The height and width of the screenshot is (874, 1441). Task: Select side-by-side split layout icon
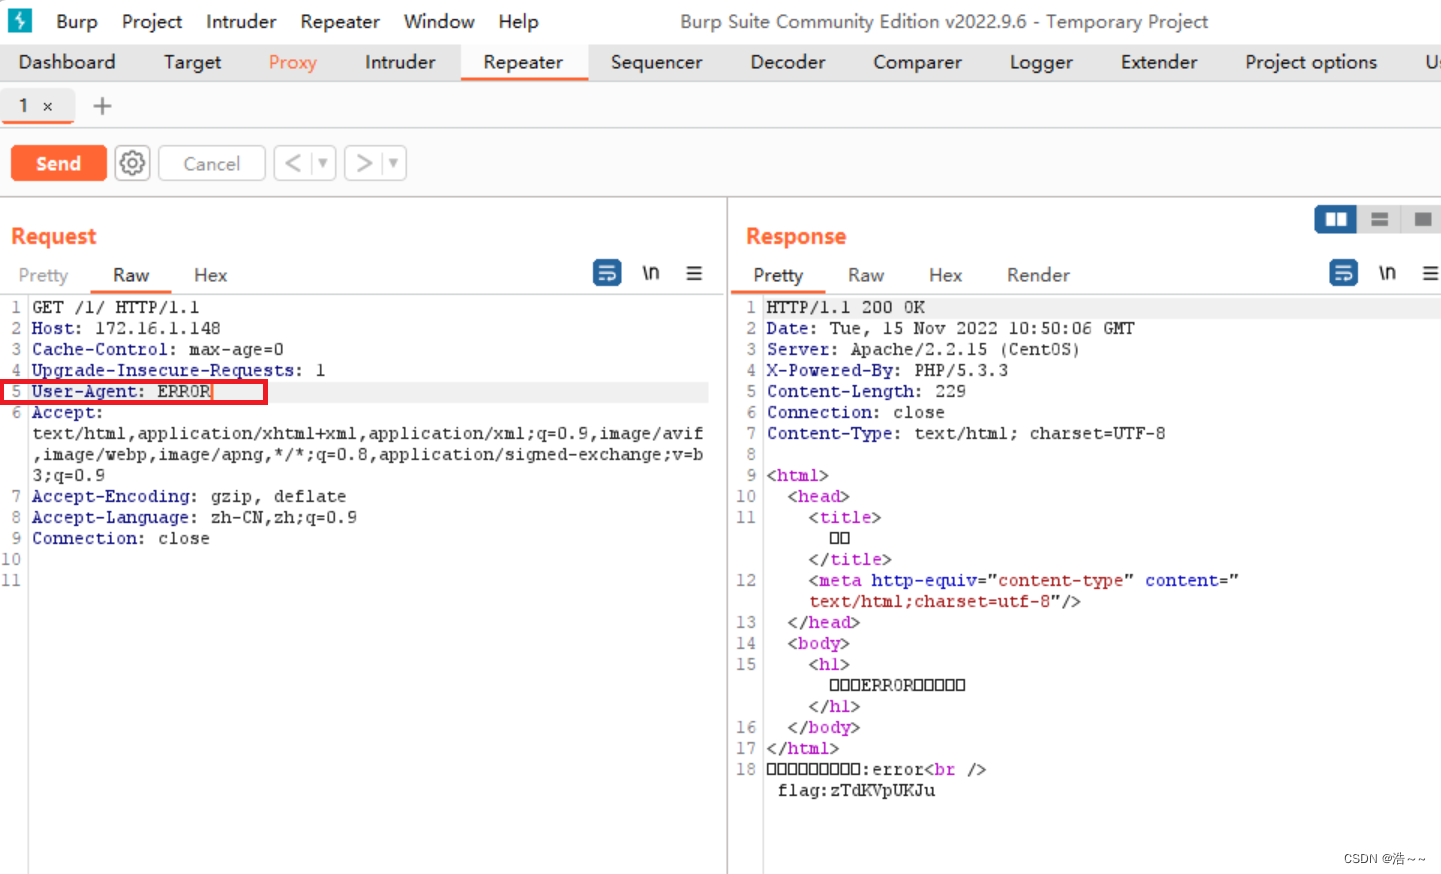click(1336, 219)
